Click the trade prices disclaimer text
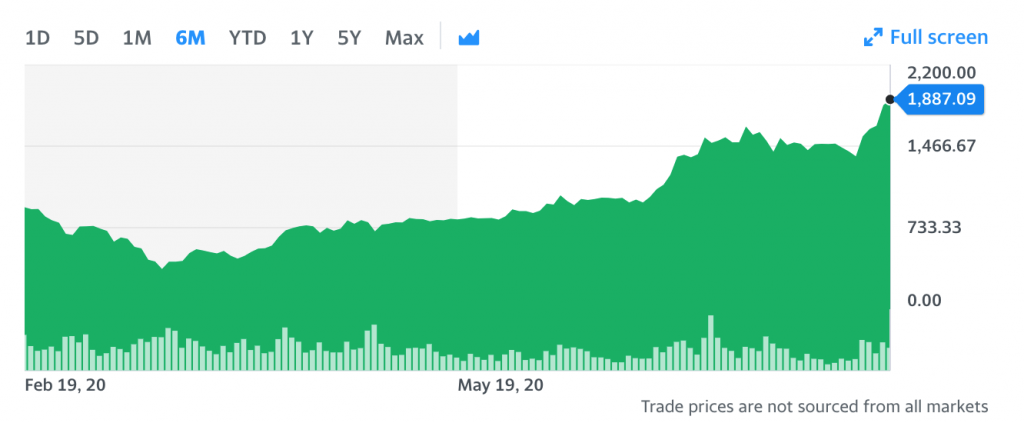Screen dimensions: 1024x423 click(x=814, y=406)
